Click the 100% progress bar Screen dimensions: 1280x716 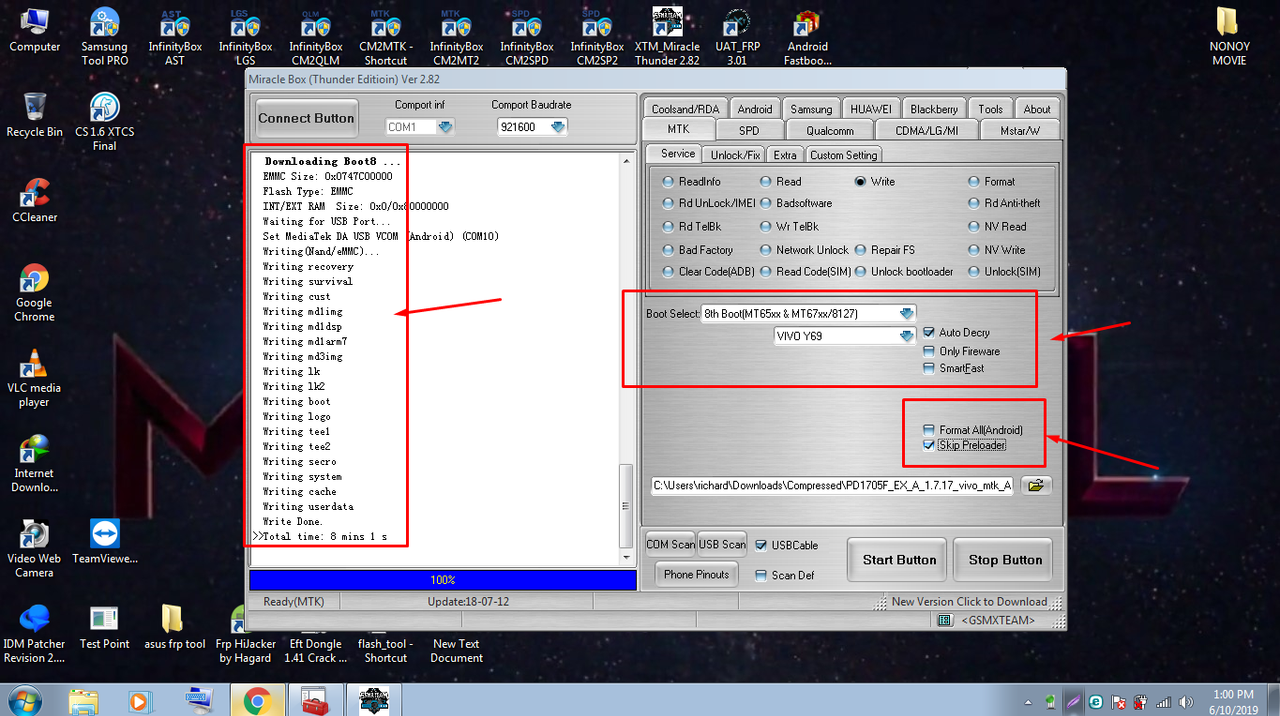[442, 580]
